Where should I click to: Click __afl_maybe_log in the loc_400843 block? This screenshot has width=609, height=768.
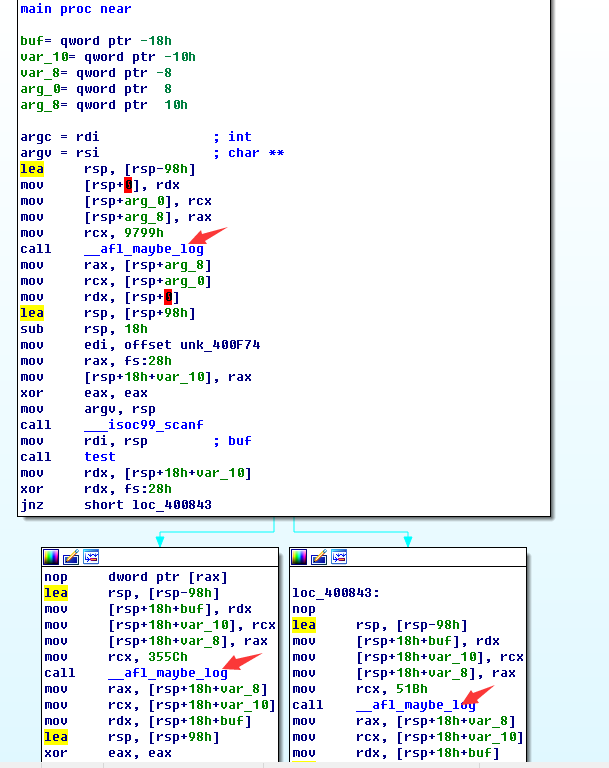pos(416,705)
